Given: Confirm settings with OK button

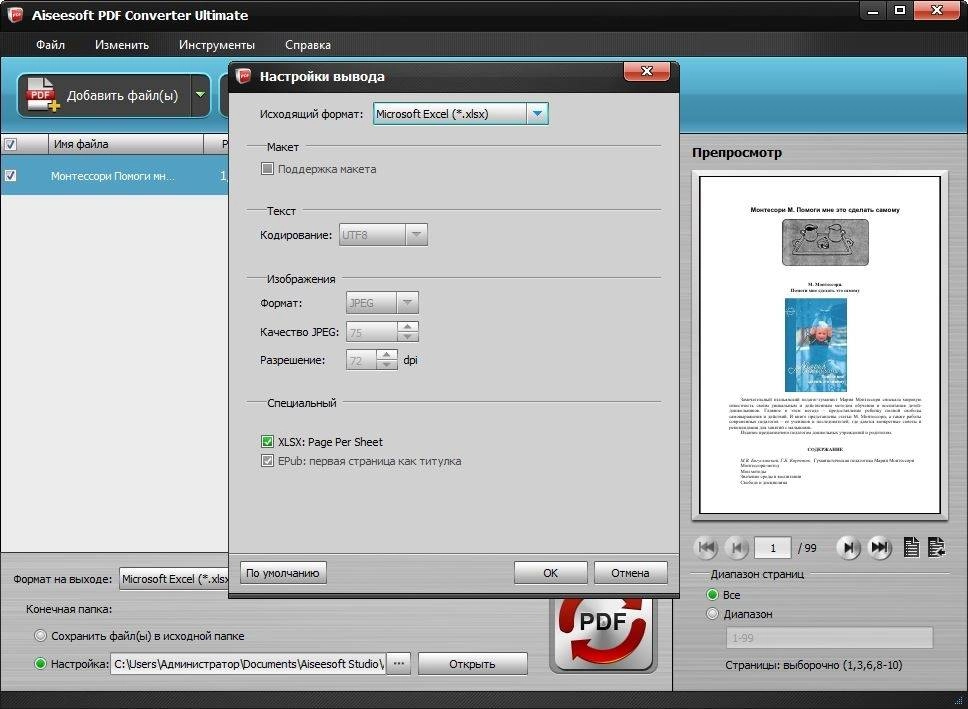Looking at the screenshot, I should pyautogui.click(x=550, y=573).
